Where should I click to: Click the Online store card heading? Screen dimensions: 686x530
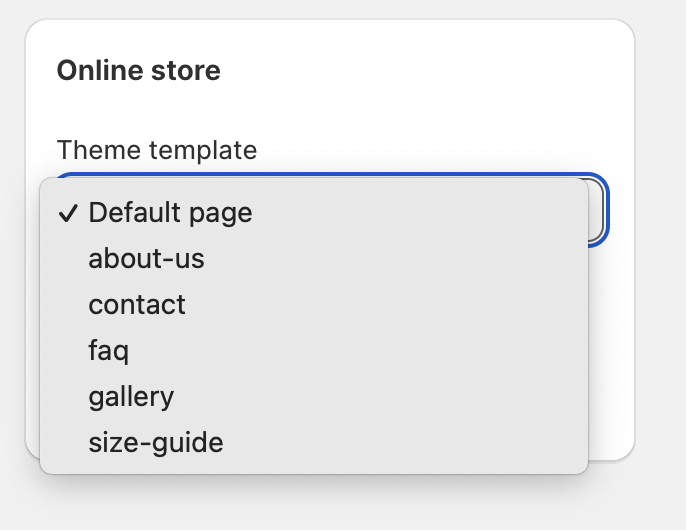[138, 71]
